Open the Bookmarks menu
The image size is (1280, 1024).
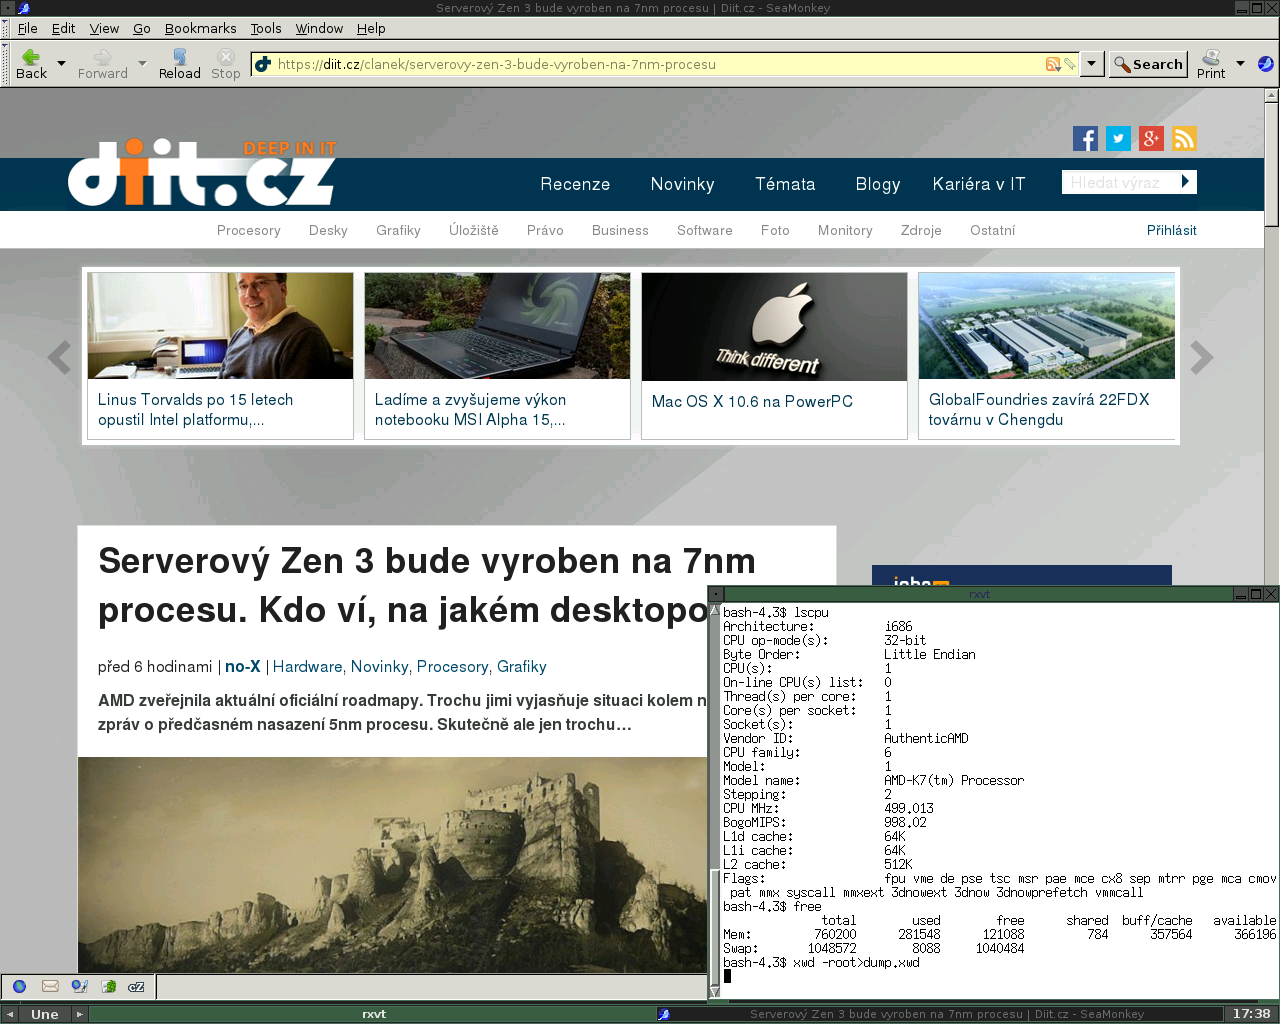(200, 28)
